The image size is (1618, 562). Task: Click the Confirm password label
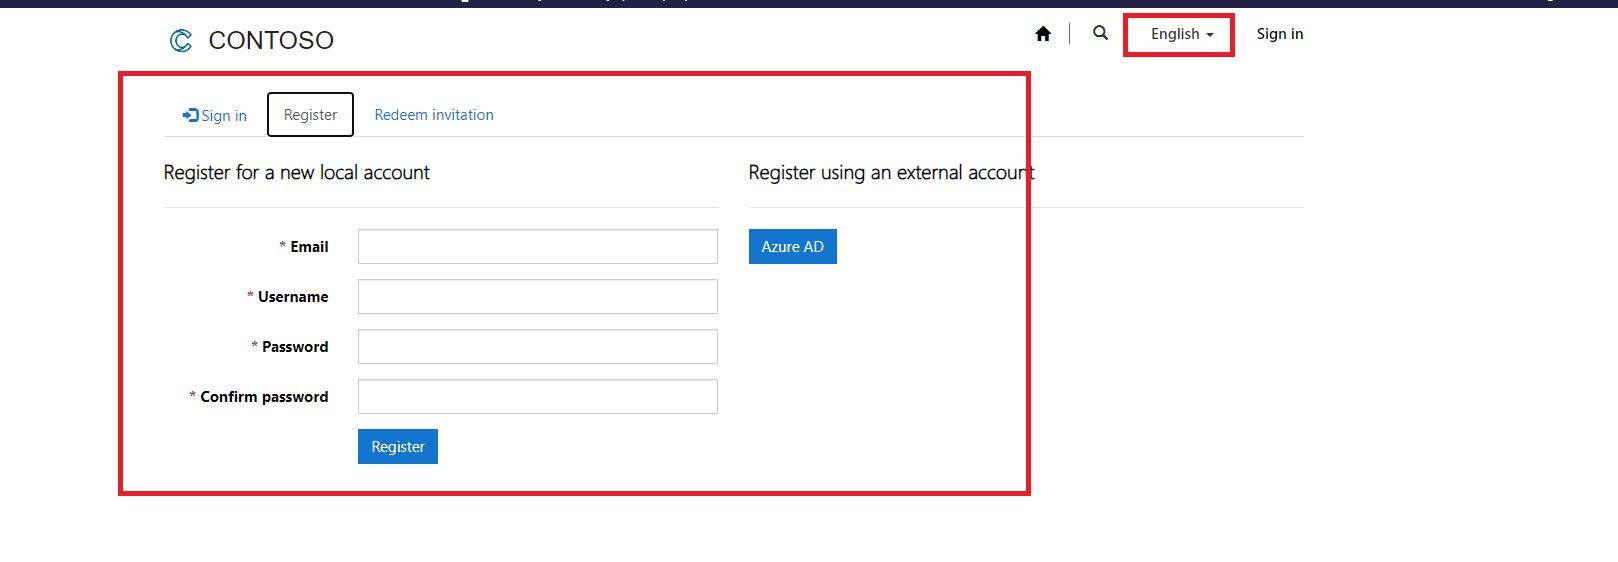(264, 397)
